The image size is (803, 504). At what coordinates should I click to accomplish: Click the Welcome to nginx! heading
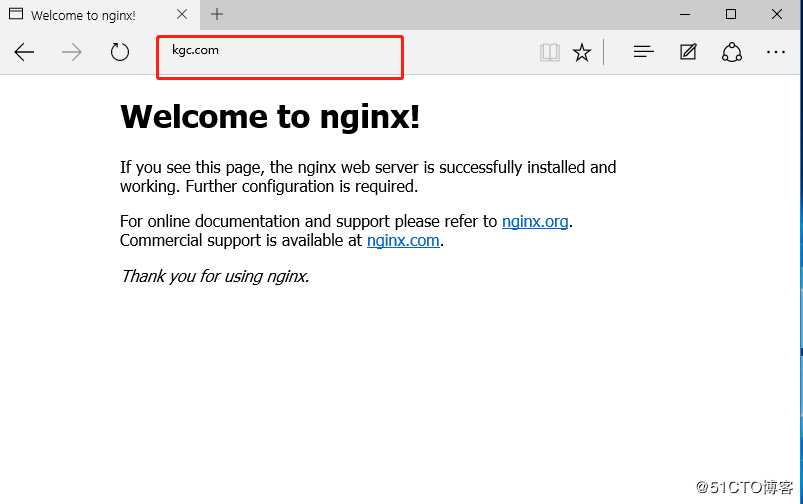coord(270,117)
